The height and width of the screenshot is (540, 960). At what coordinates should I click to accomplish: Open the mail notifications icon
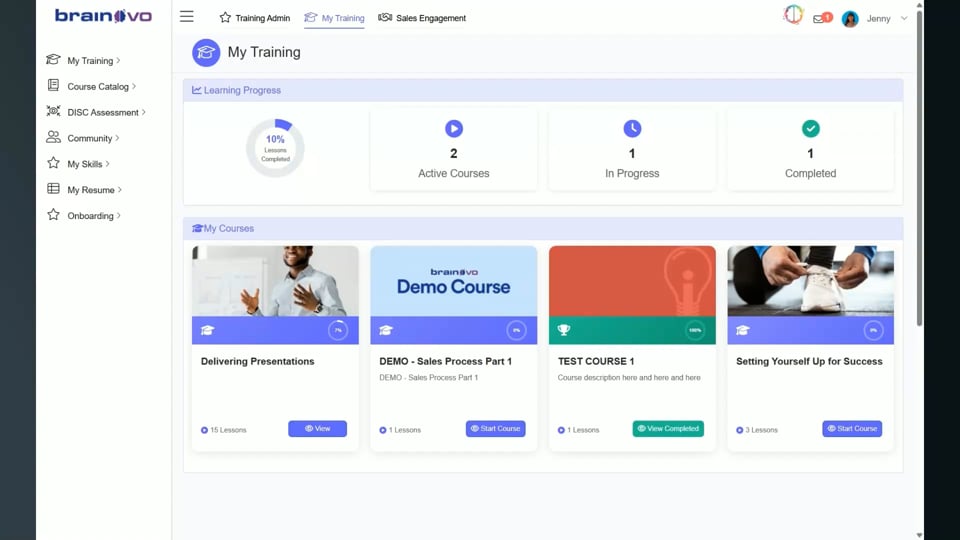click(x=818, y=19)
